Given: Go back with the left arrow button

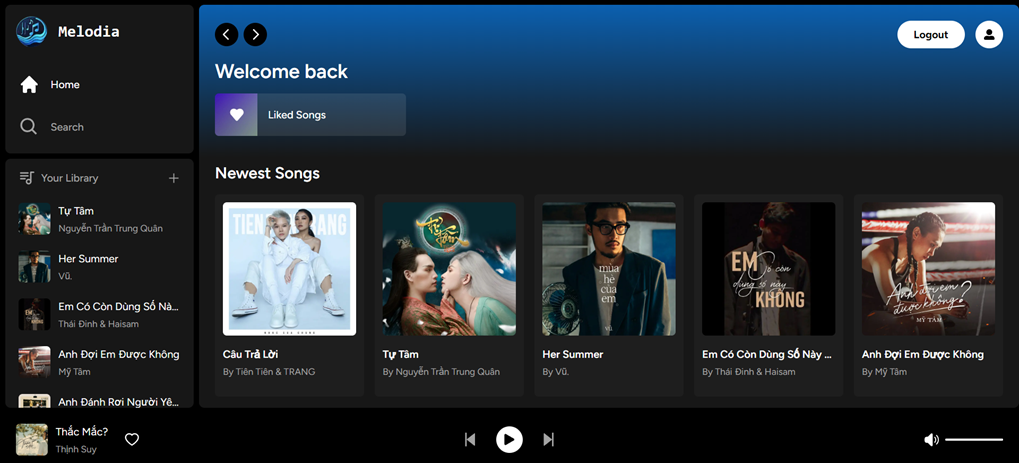Looking at the screenshot, I should coord(226,34).
